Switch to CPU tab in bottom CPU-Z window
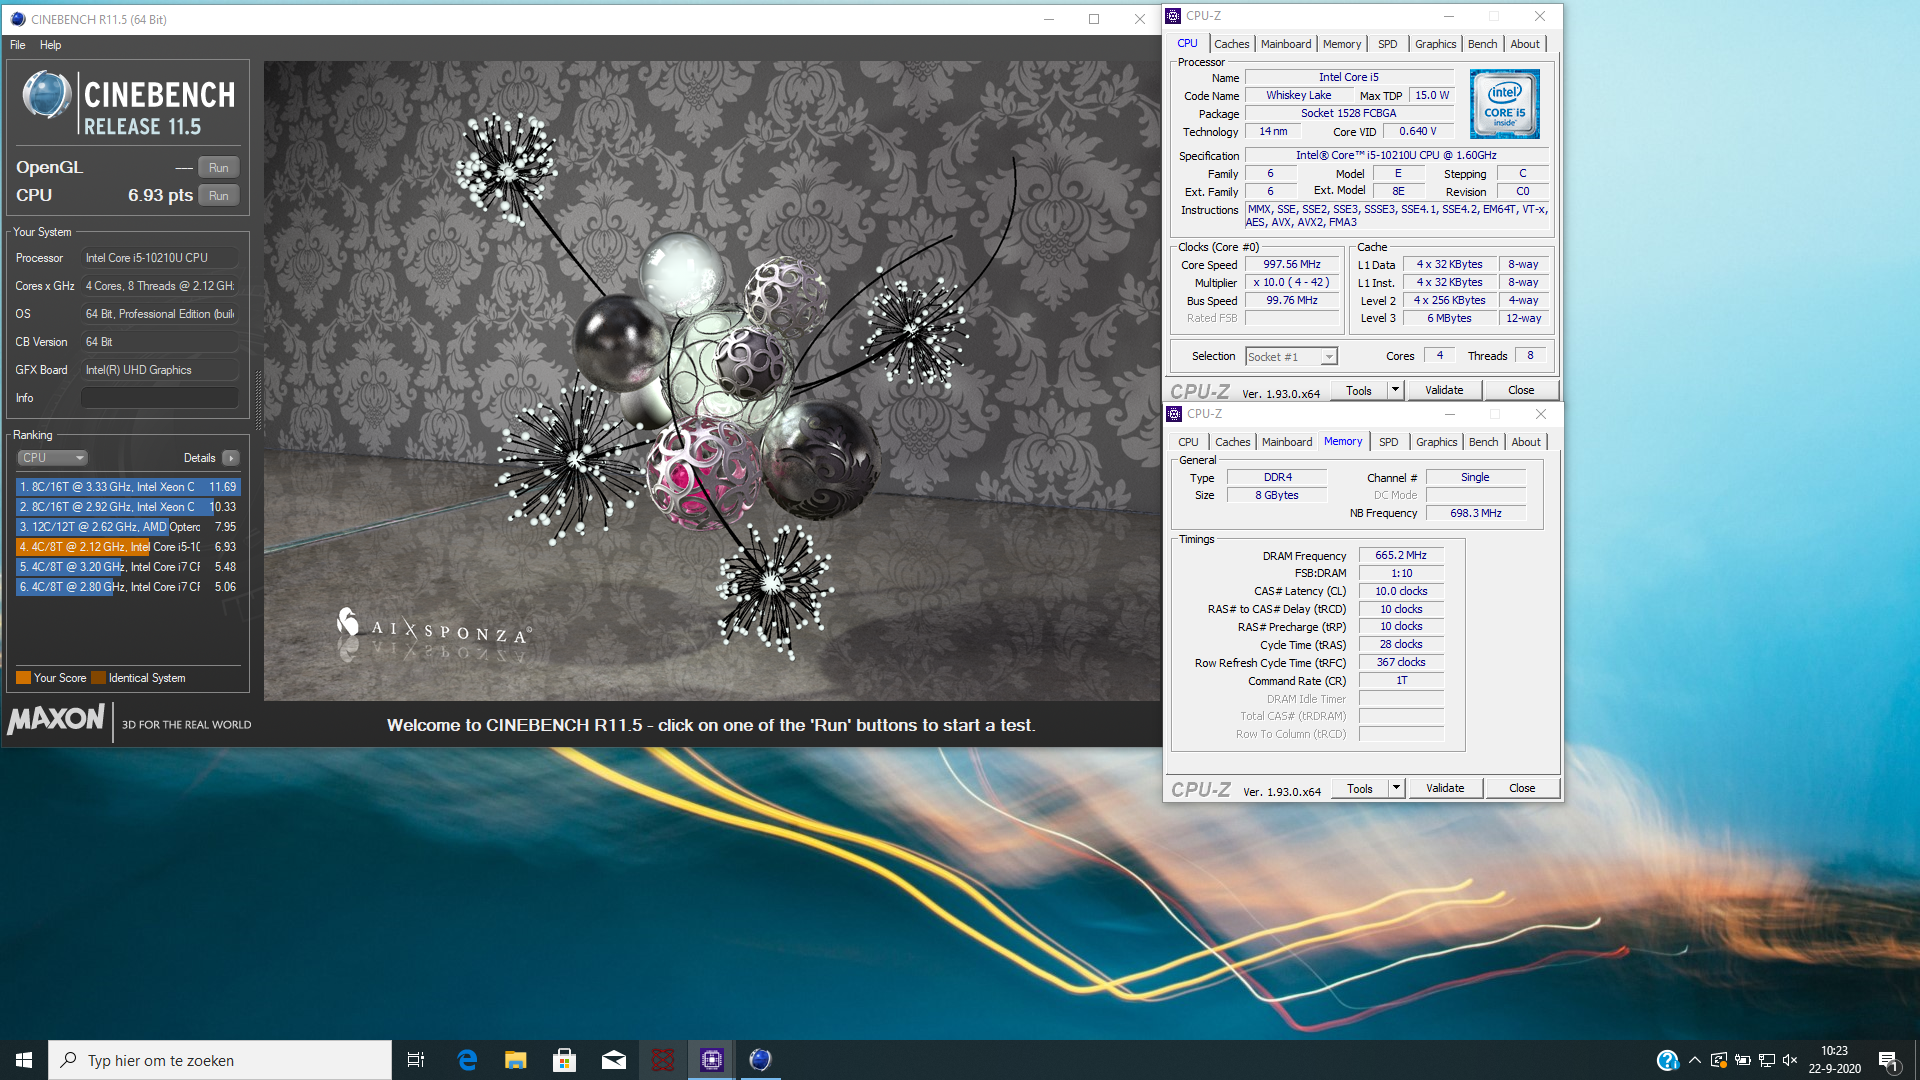 point(1188,442)
